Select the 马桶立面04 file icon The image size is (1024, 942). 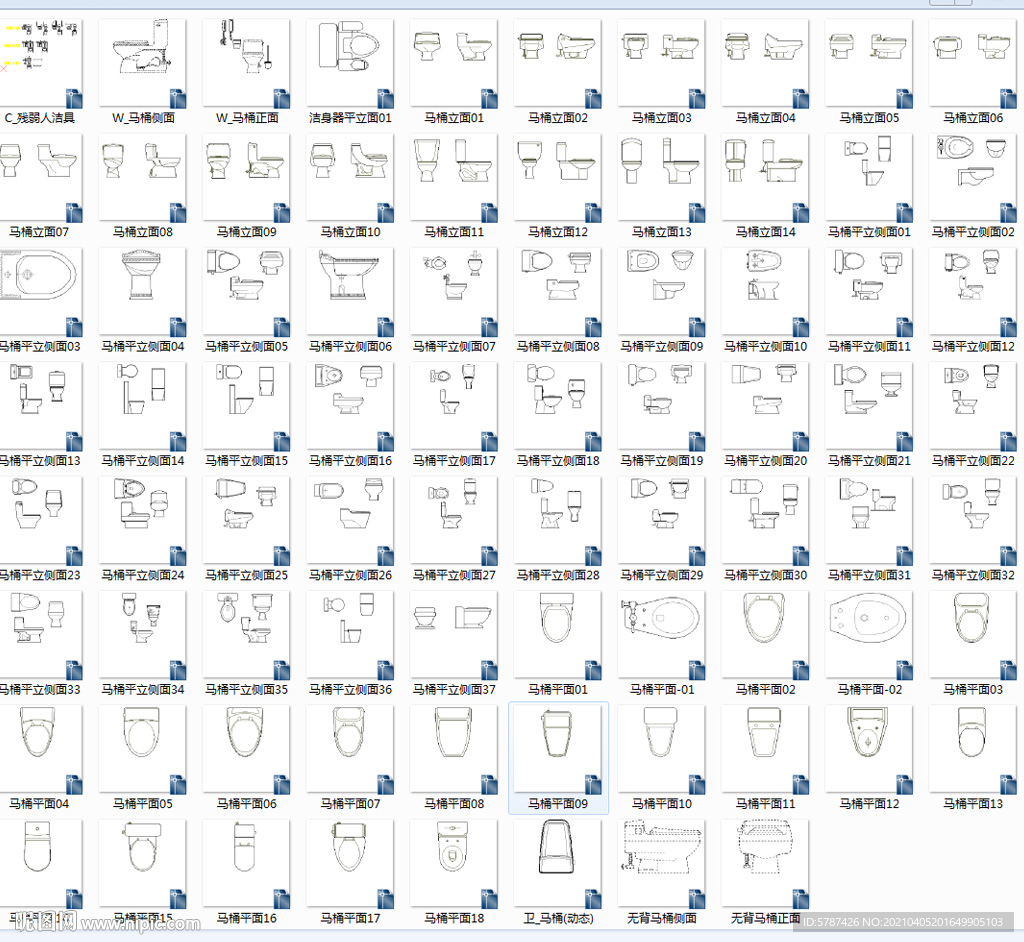tap(766, 63)
